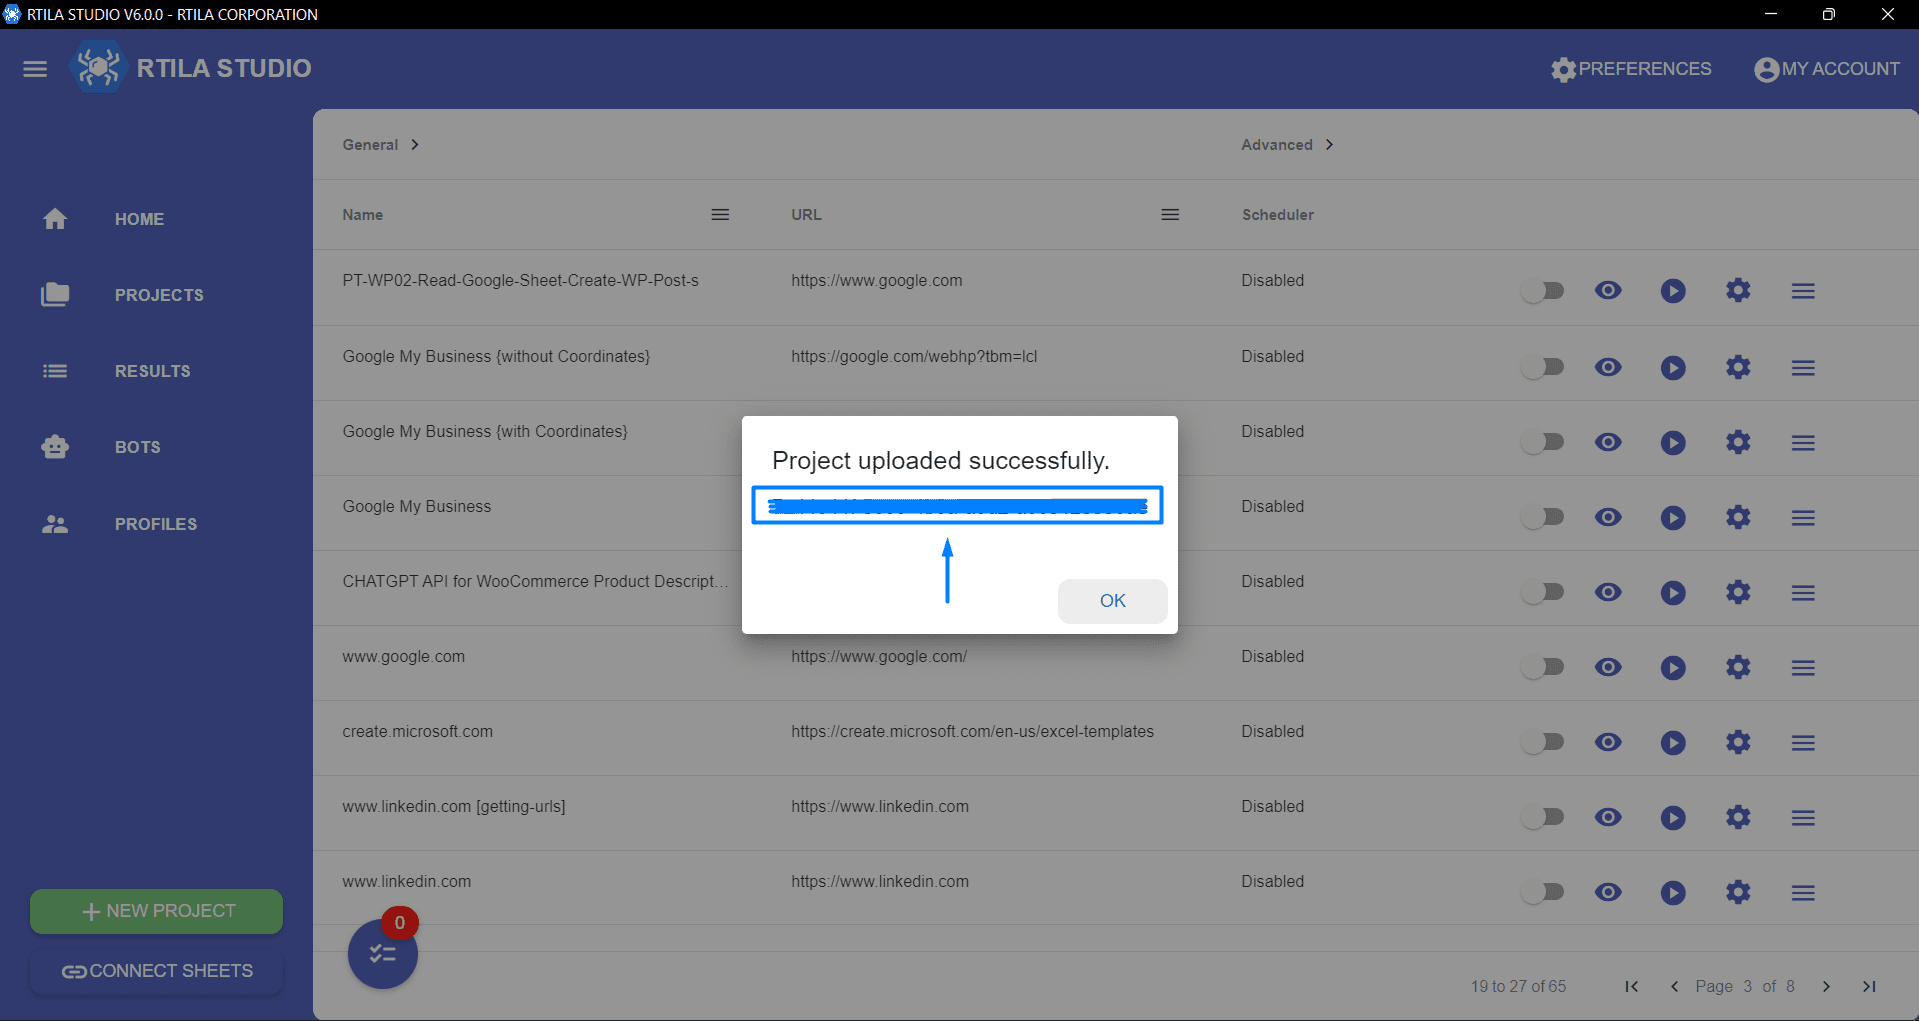Viewport: 1919px width, 1021px height.
Task: Run the CHATGPT API WooCommerce project
Action: point(1673,593)
